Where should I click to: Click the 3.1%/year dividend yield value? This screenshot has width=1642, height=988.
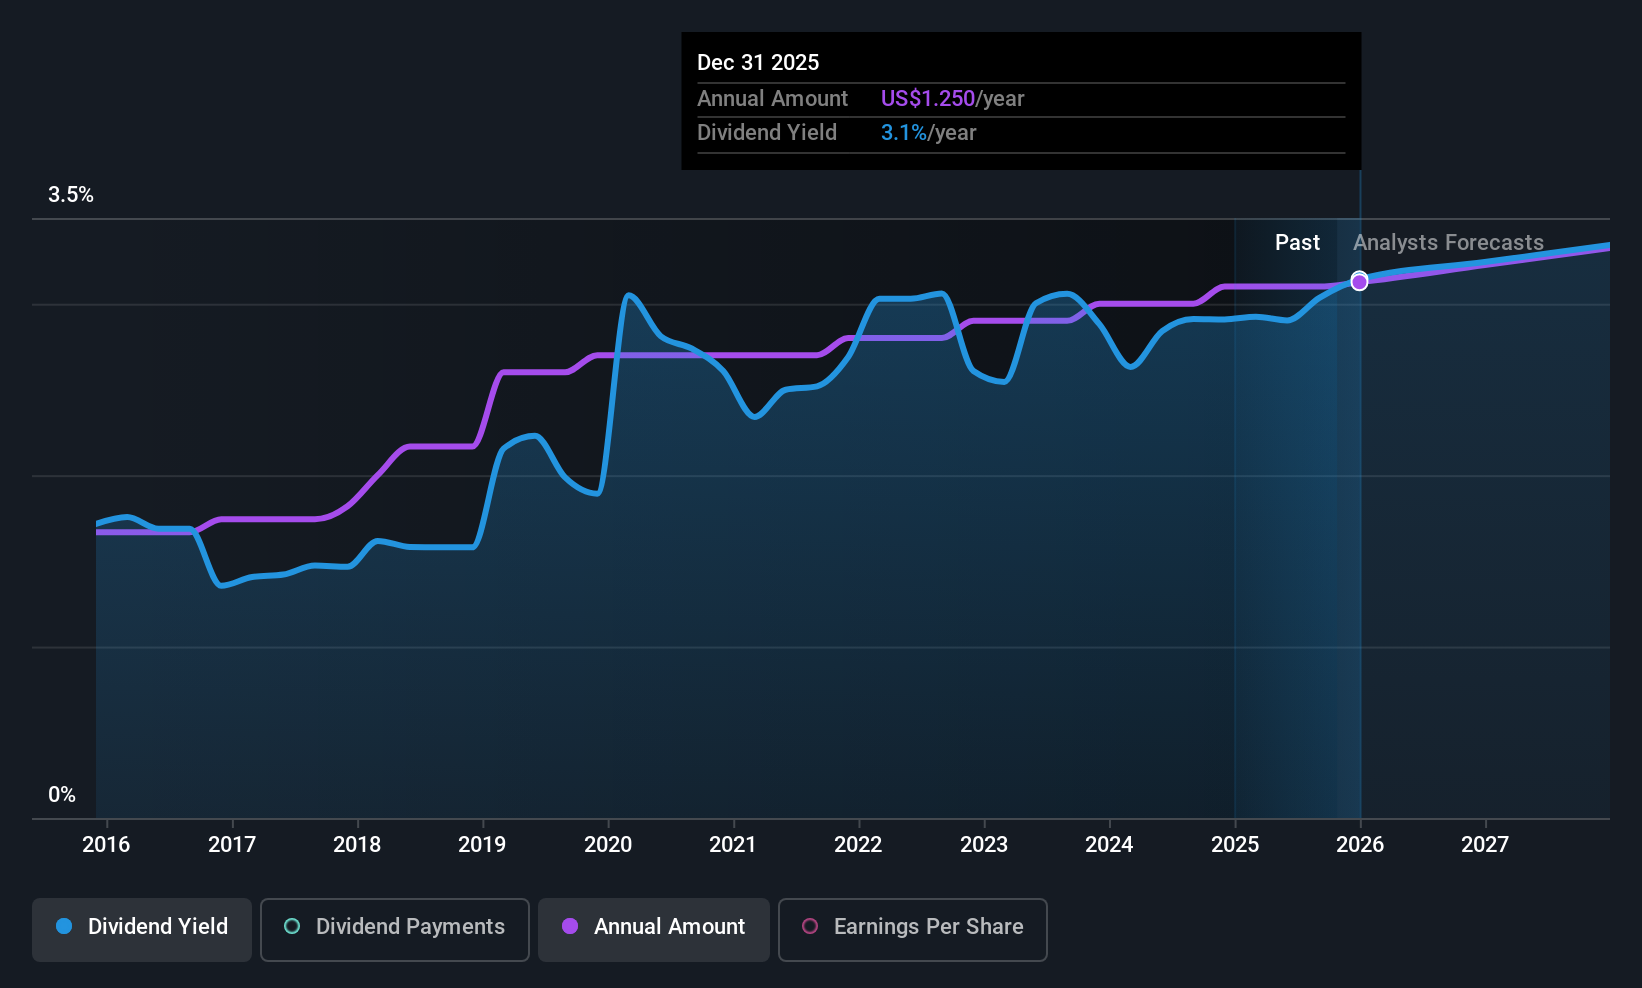point(928,133)
